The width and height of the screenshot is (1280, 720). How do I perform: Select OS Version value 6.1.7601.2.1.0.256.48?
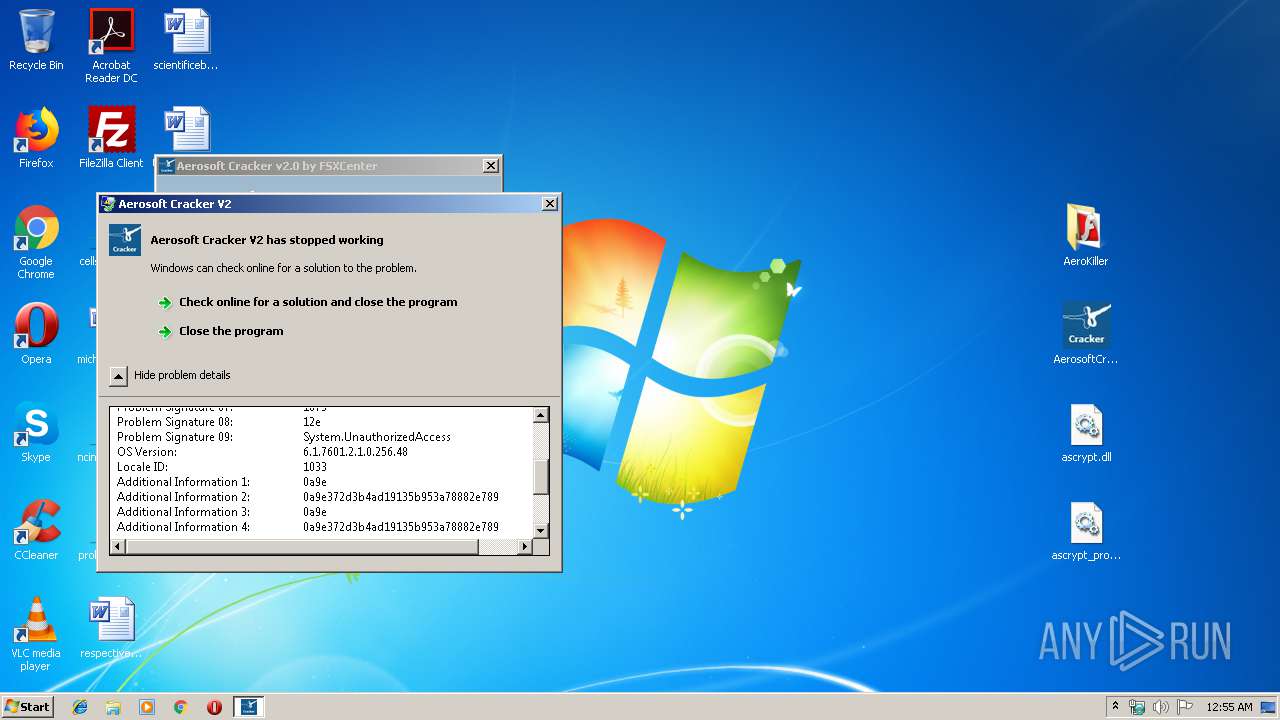[355, 452]
